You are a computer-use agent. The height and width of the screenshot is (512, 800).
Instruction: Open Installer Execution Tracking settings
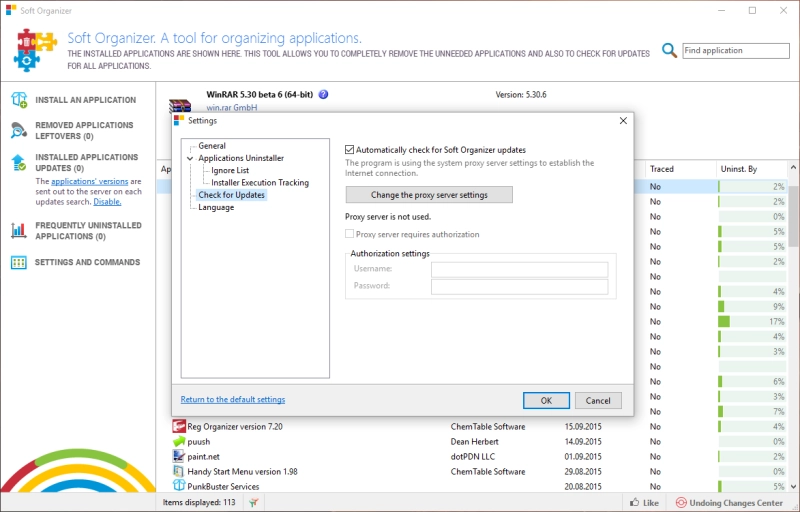point(260,183)
